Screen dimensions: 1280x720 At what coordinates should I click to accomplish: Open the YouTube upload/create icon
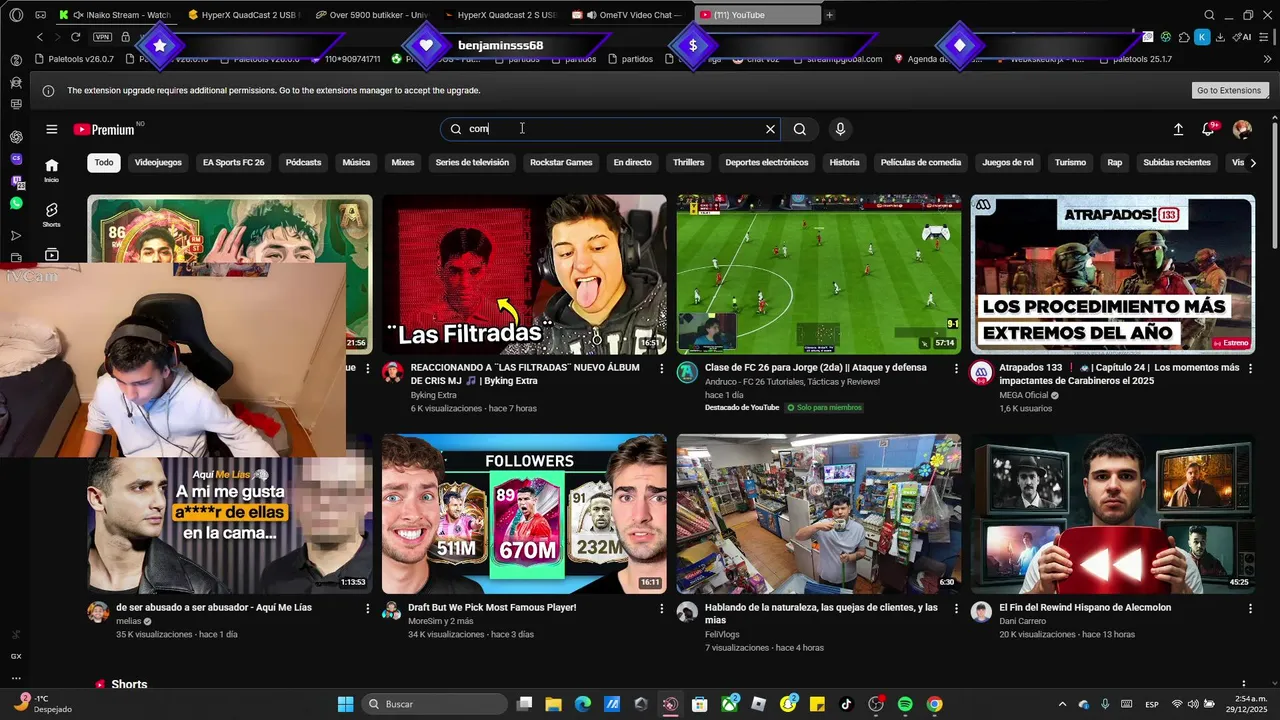pos(1178,129)
